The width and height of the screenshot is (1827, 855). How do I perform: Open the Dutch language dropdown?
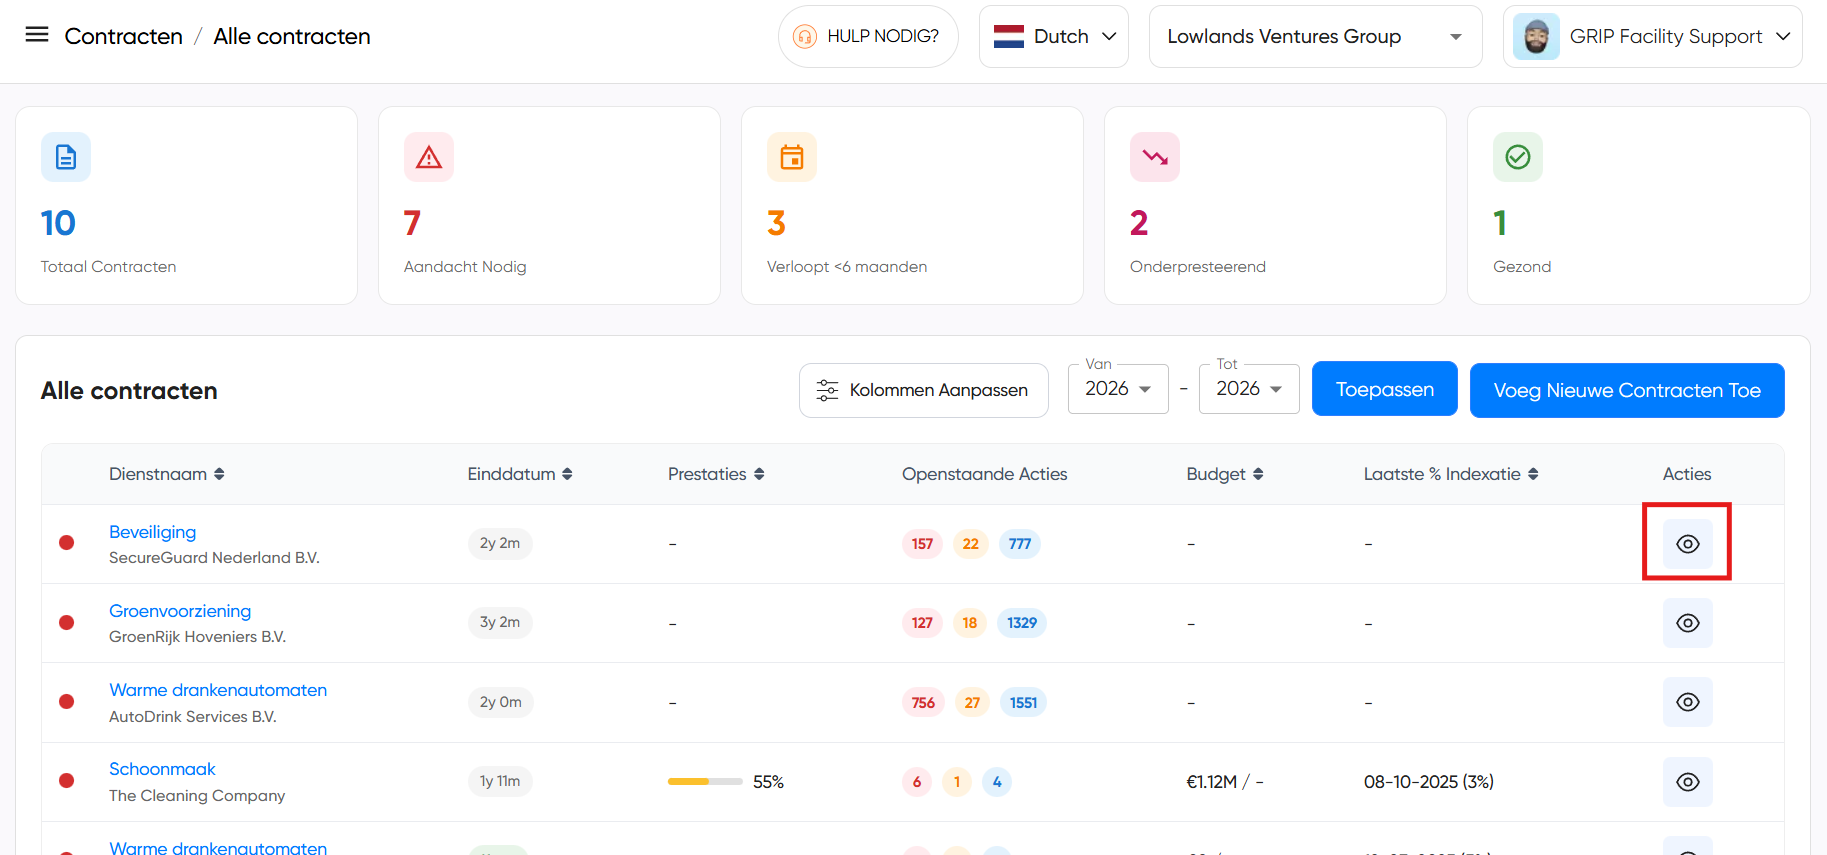click(1054, 37)
